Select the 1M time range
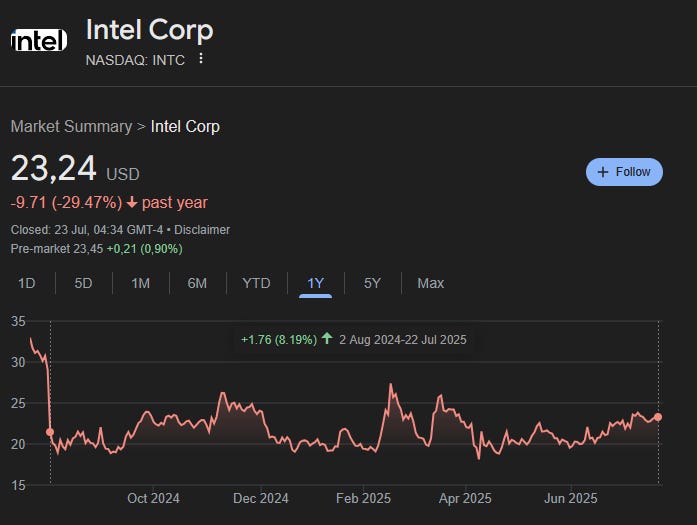This screenshot has height=525, width=697. pos(140,283)
